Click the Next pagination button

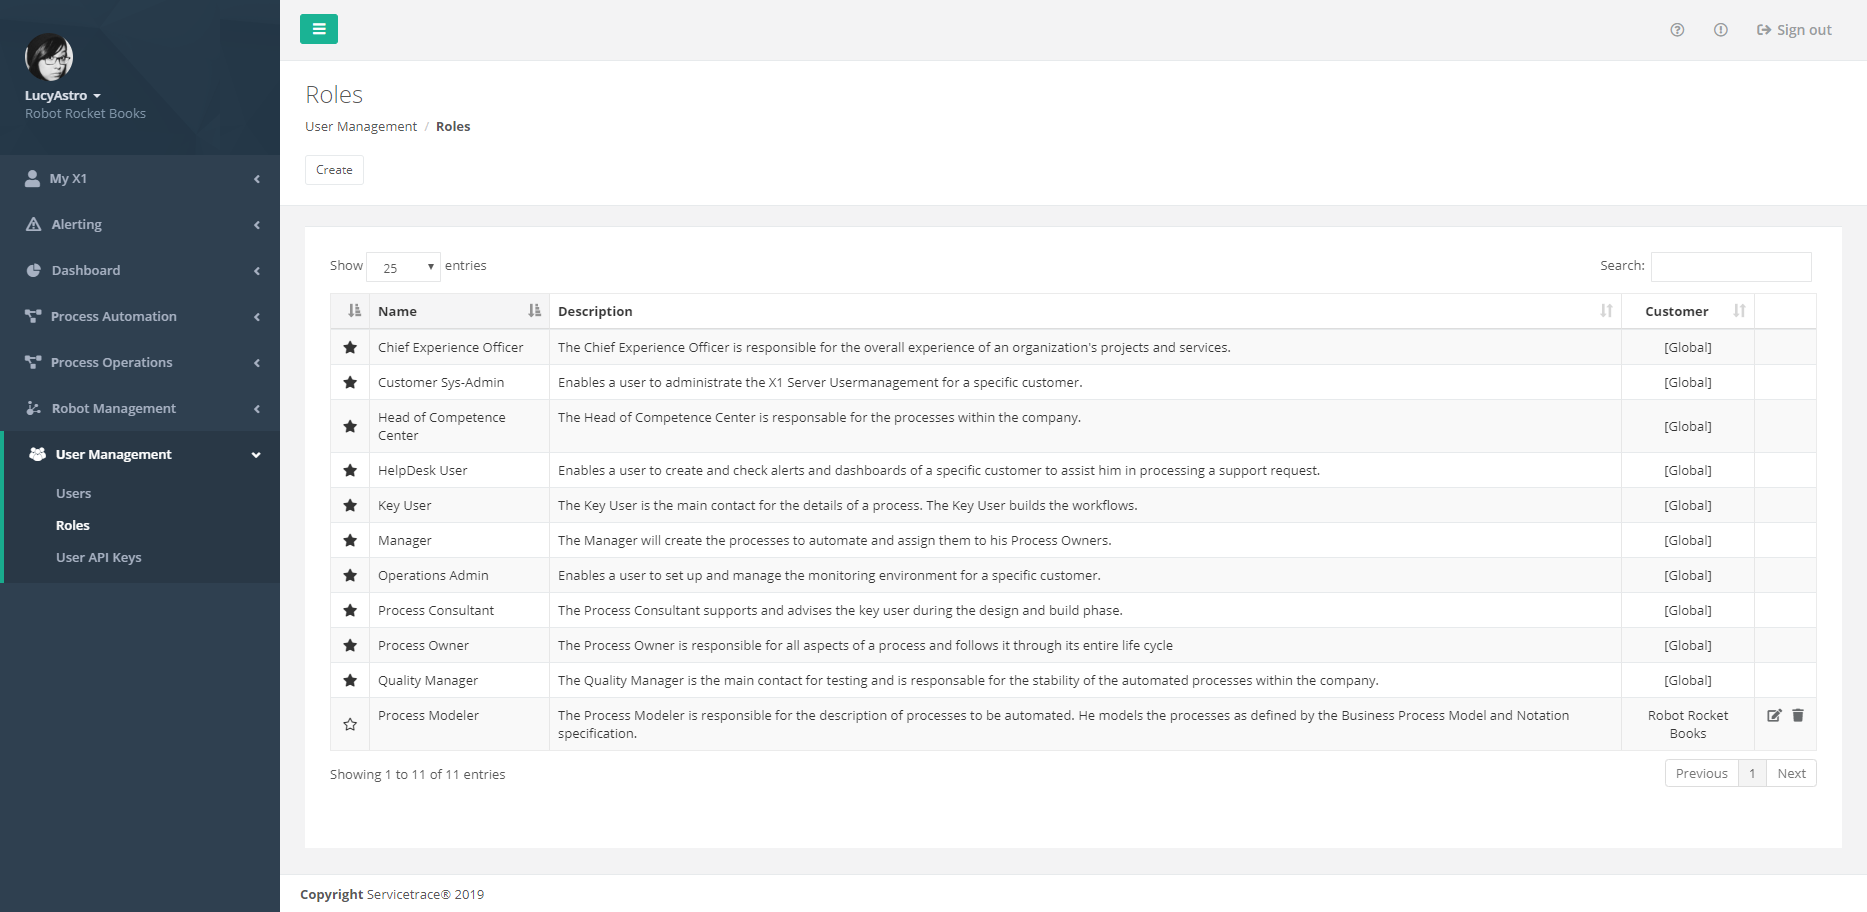click(x=1791, y=773)
